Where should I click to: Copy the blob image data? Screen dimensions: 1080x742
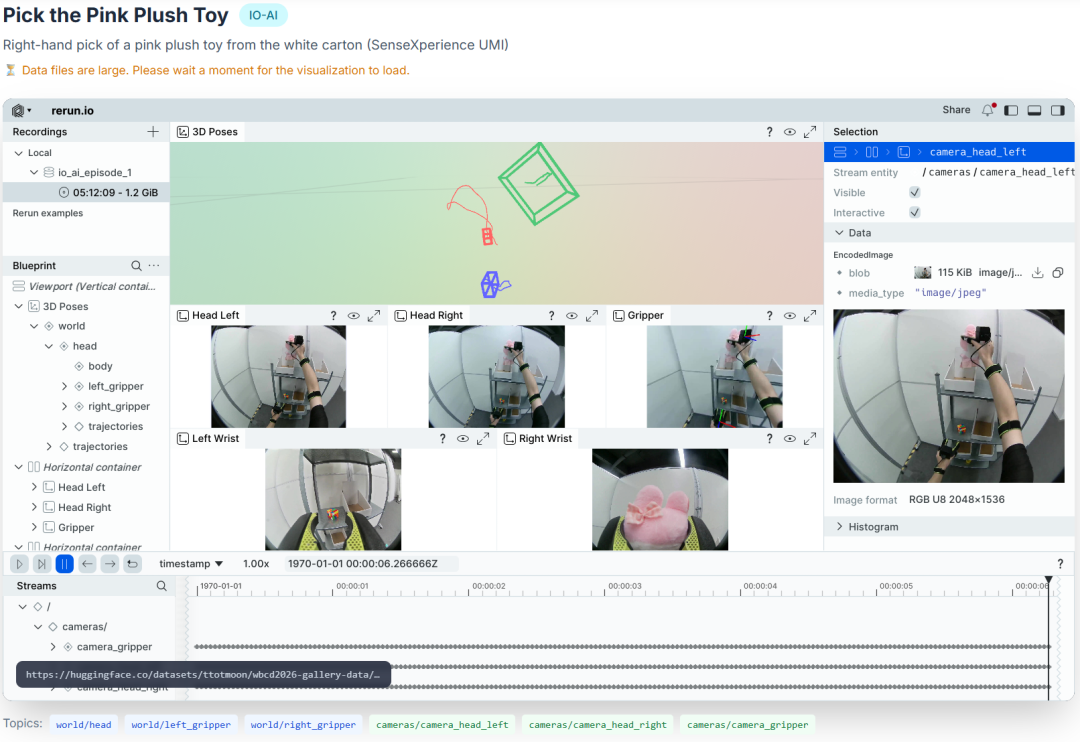pos(1058,273)
